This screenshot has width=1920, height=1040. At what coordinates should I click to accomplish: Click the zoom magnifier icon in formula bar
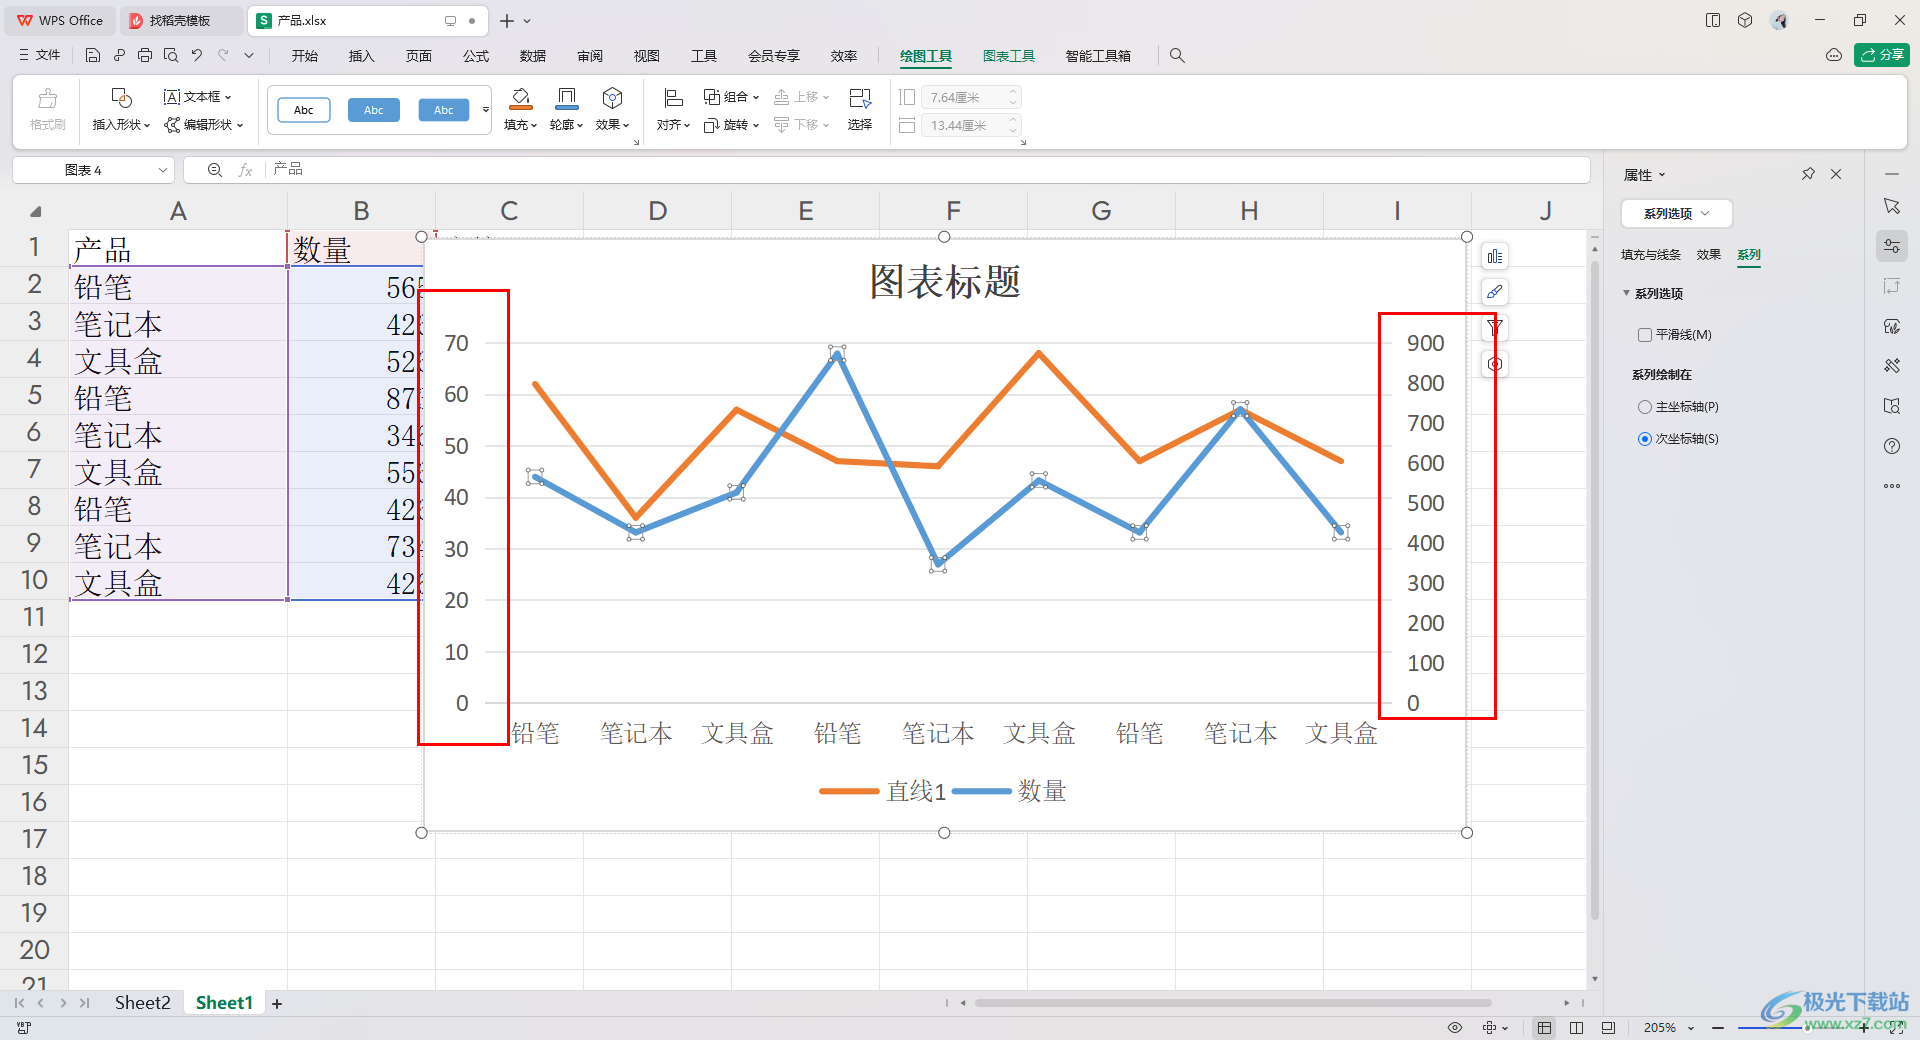214,170
